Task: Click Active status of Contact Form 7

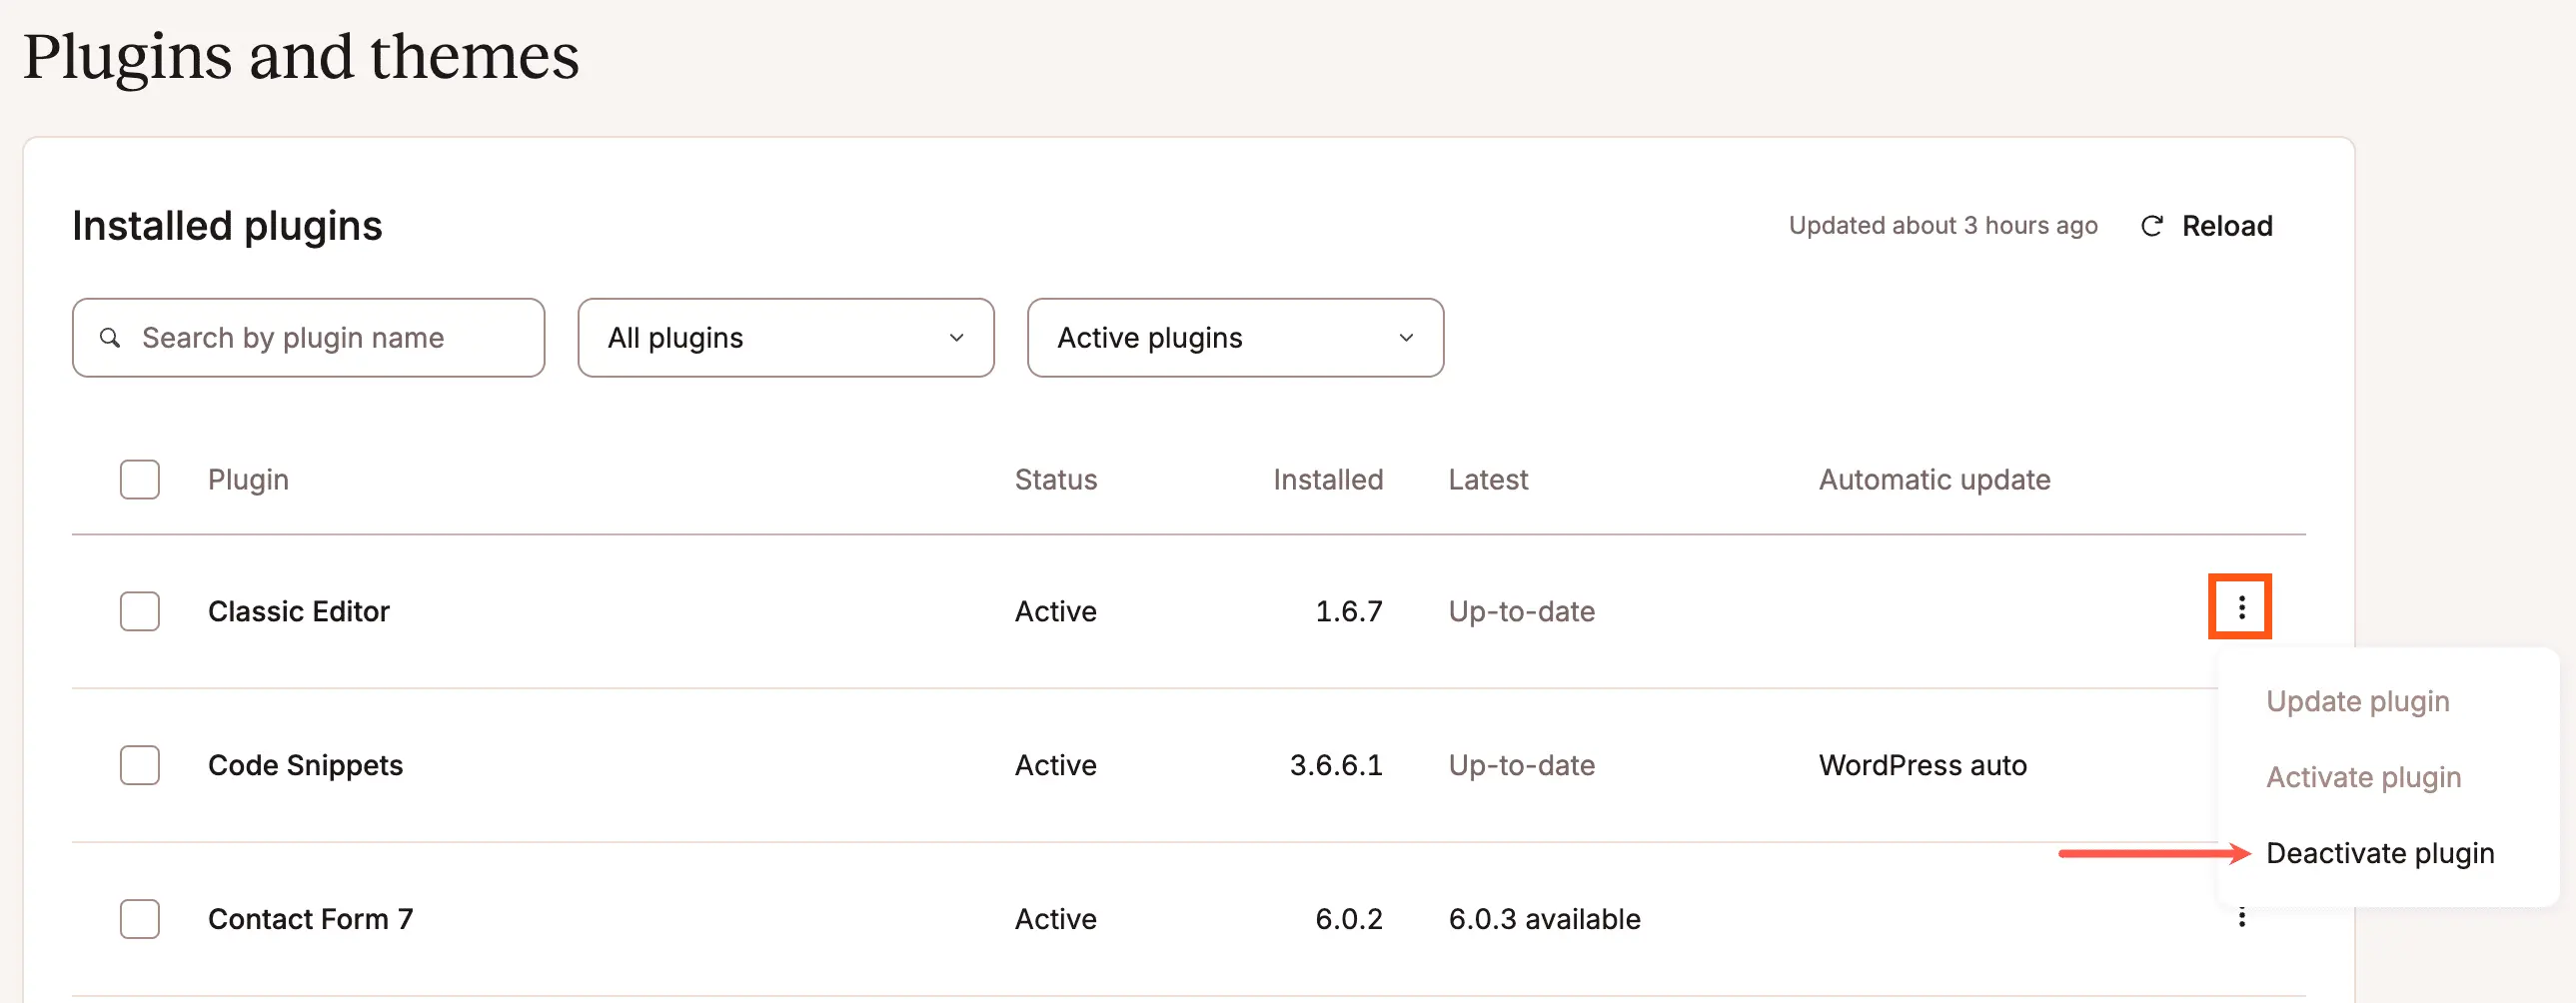Action: pos(1056,919)
